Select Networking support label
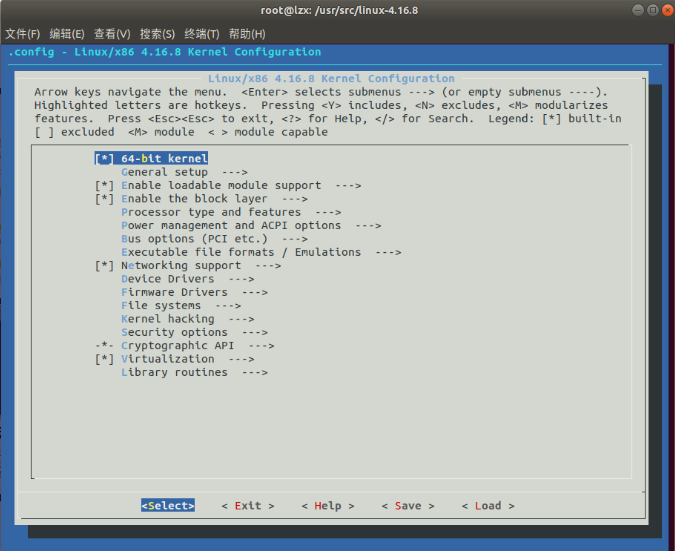 pyautogui.click(x=181, y=266)
